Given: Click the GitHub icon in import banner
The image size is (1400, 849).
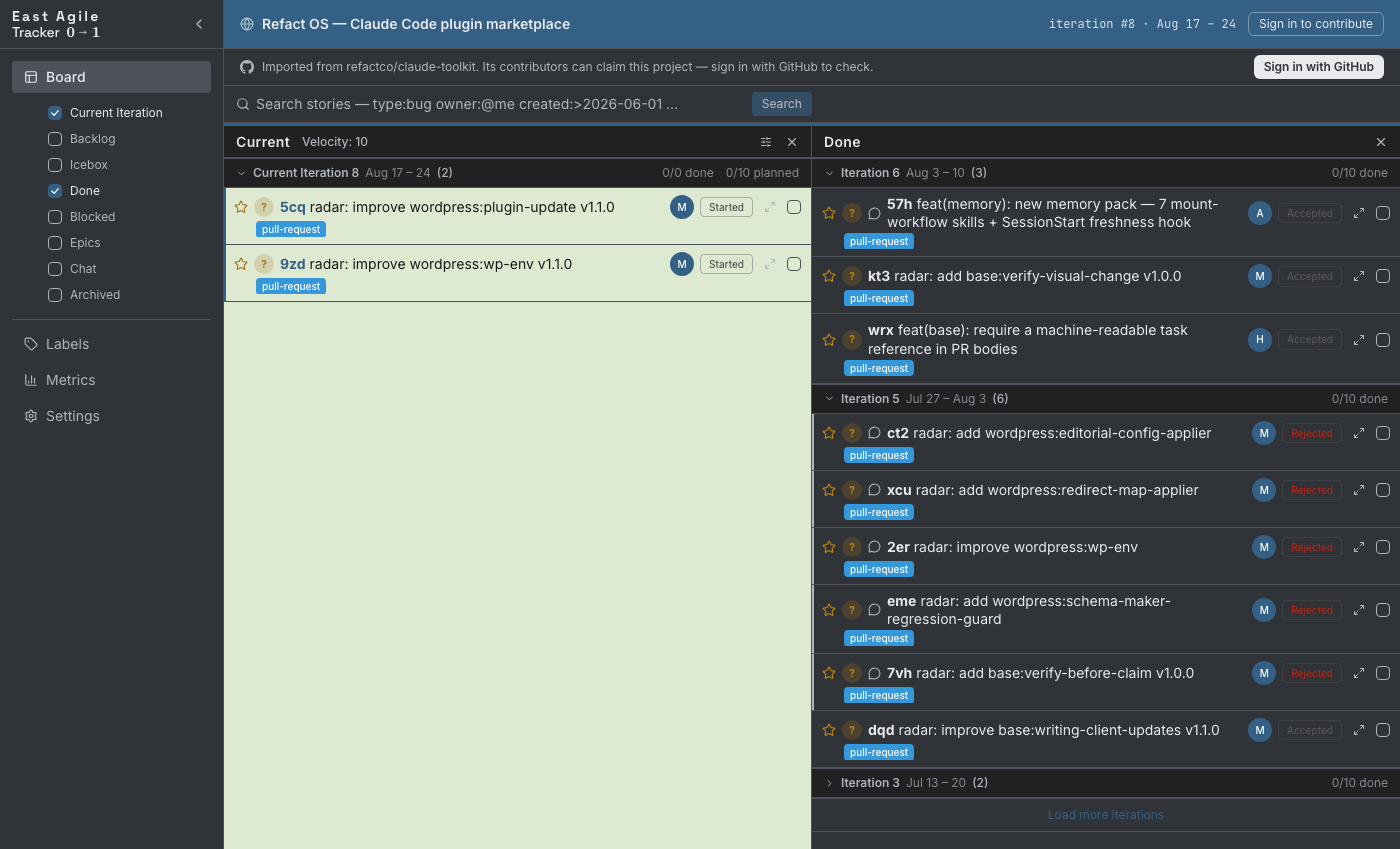Looking at the screenshot, I should tap(247, 67).
